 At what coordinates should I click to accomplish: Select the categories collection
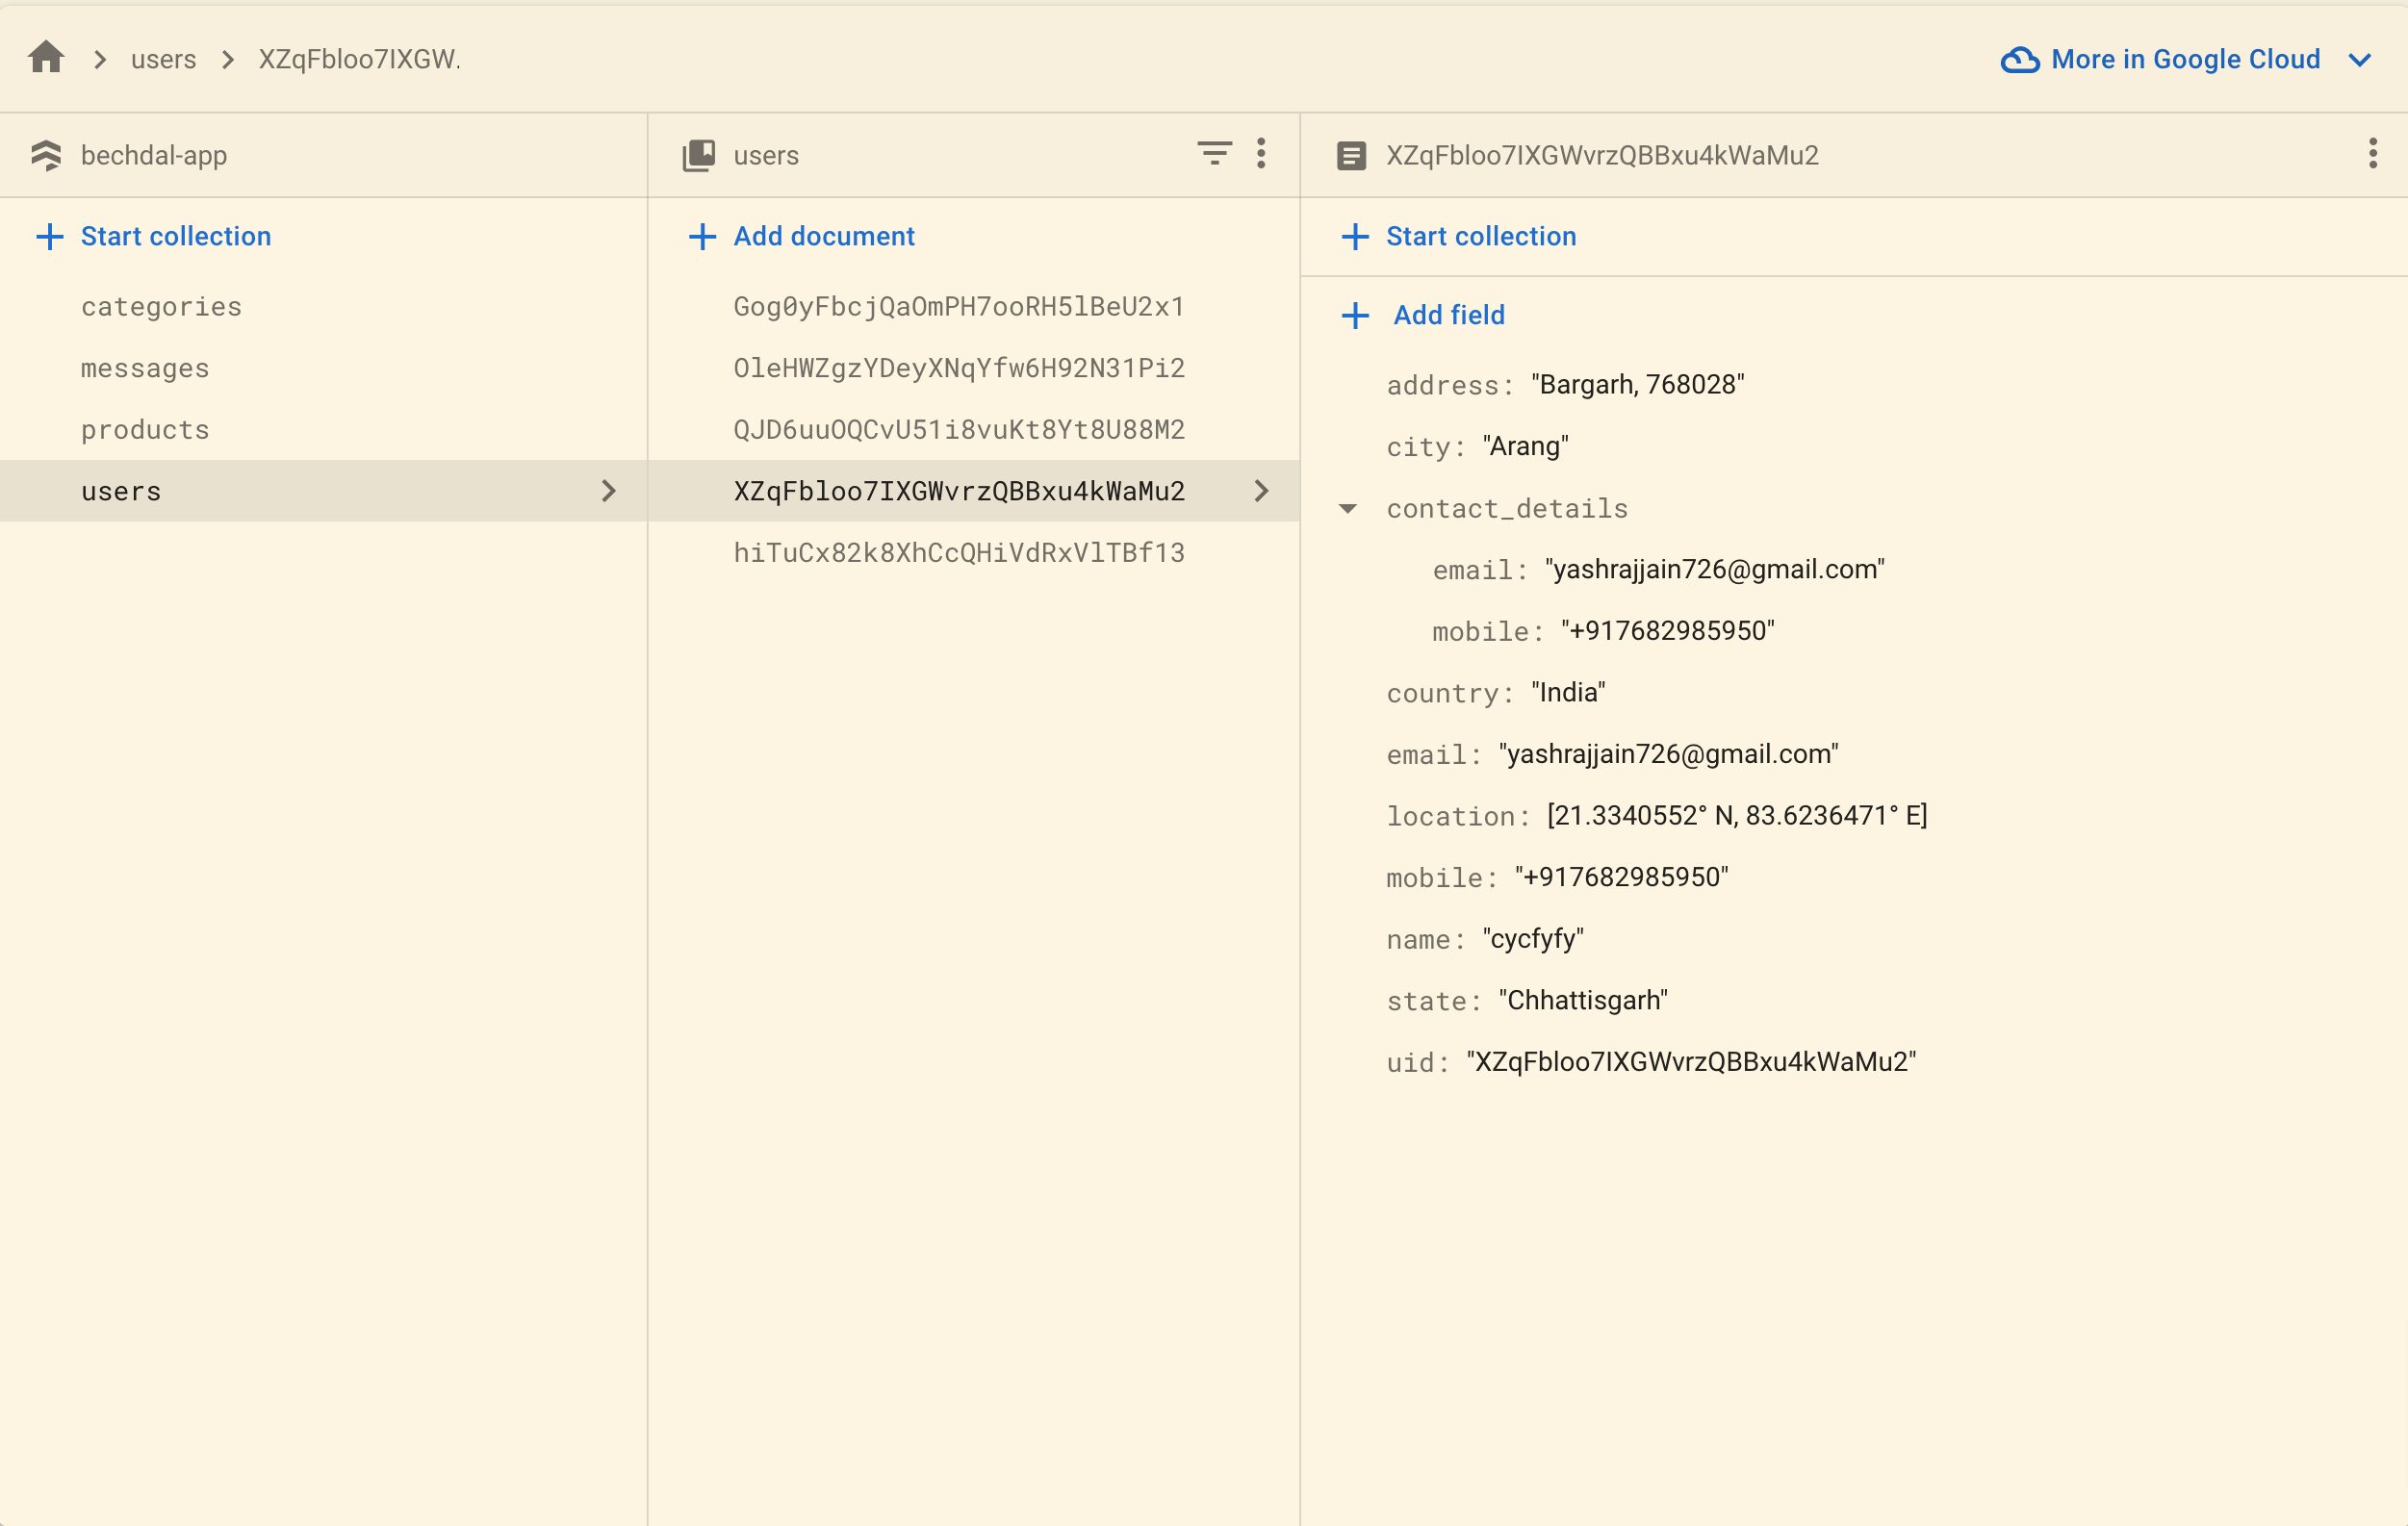[x=161, y=306]
